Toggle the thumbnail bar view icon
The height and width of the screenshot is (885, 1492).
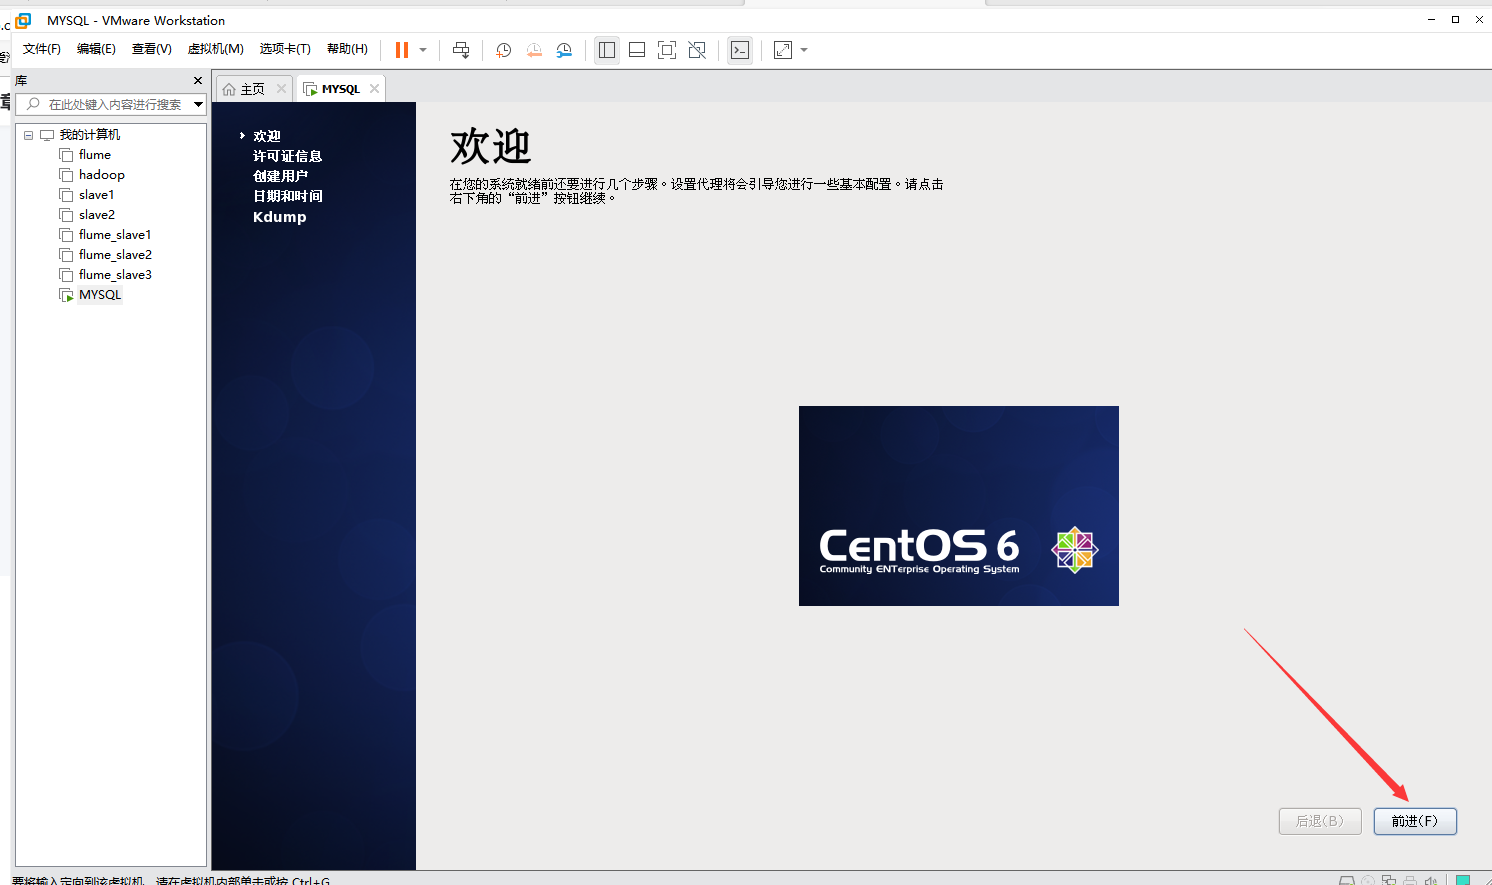637,50
